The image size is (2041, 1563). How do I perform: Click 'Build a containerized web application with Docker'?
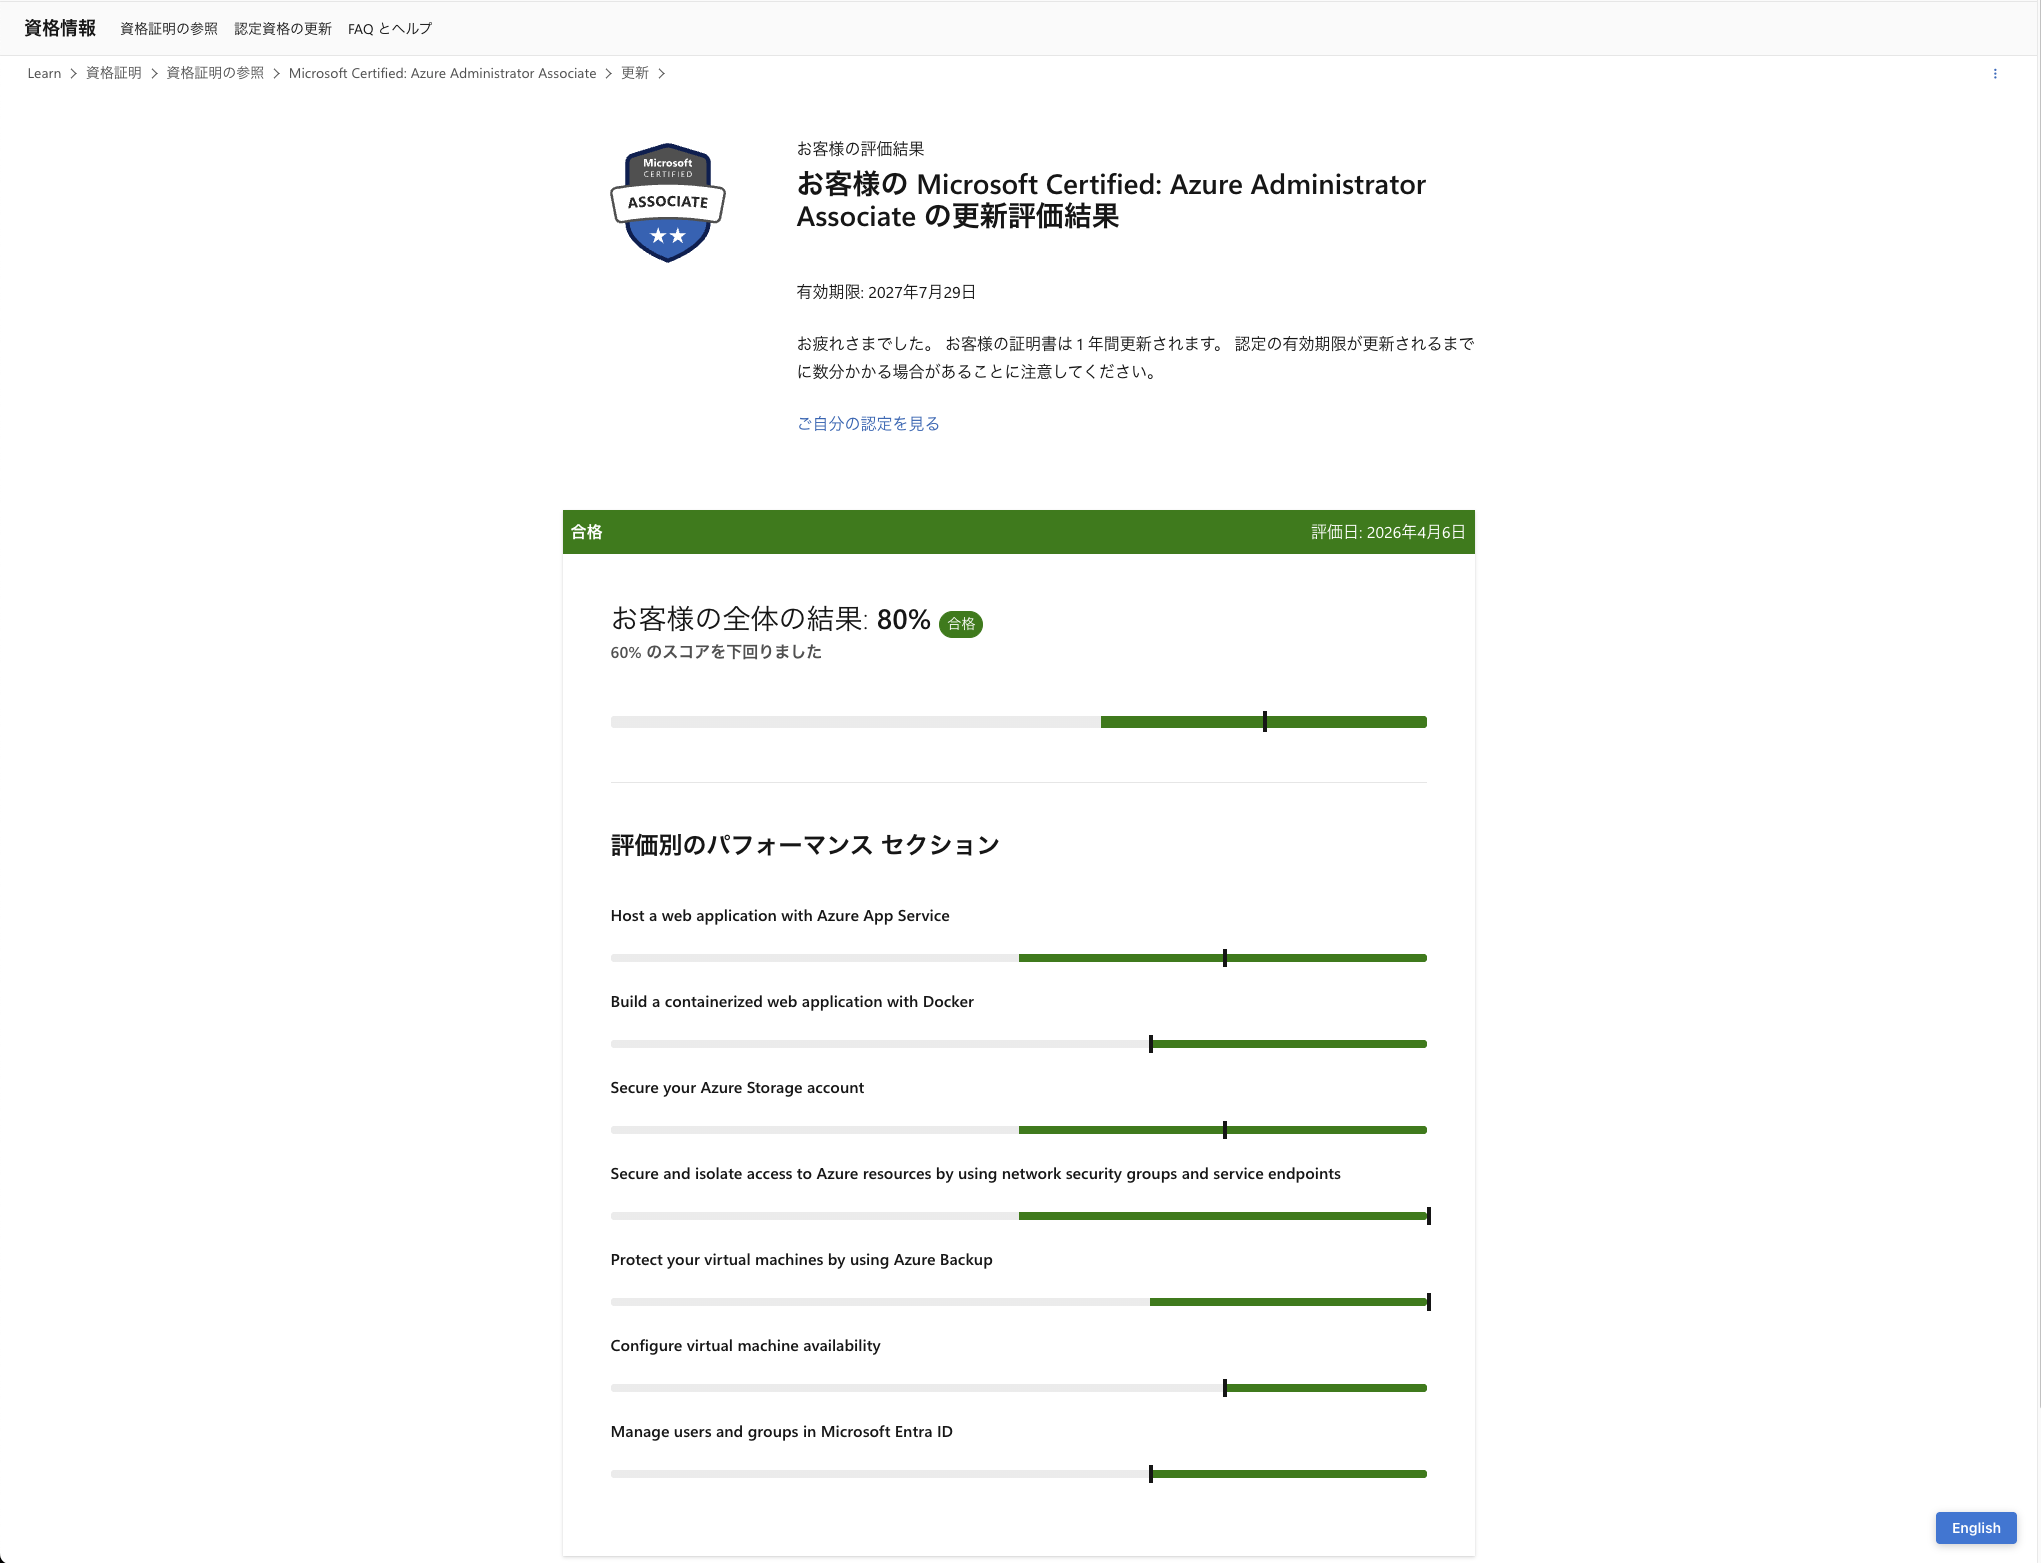(792, 1002)
